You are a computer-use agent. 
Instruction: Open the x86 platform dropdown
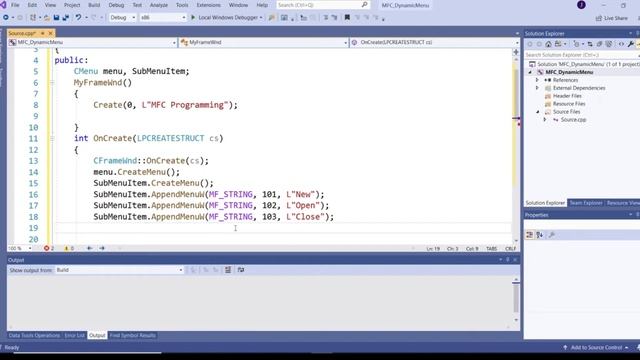[x=162, y=18]
